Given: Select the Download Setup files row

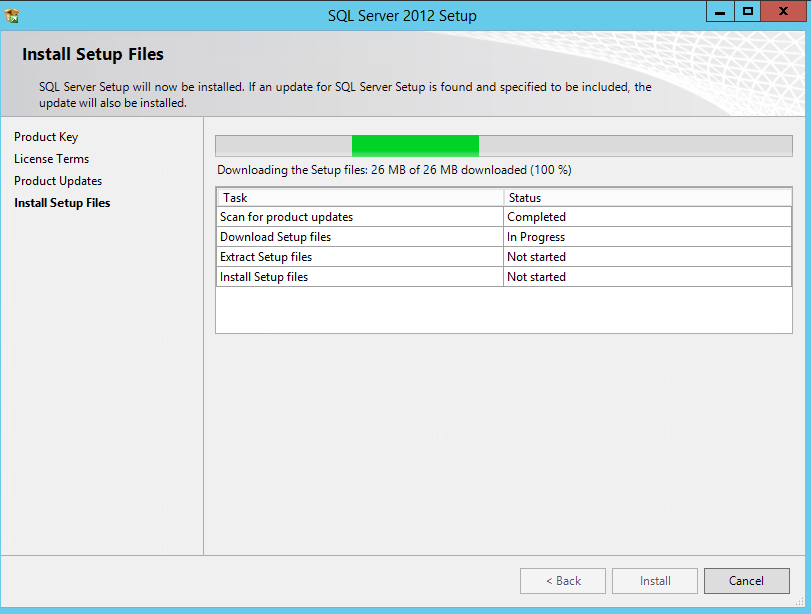Looking at the screenshot, I should tap(504, 237).
